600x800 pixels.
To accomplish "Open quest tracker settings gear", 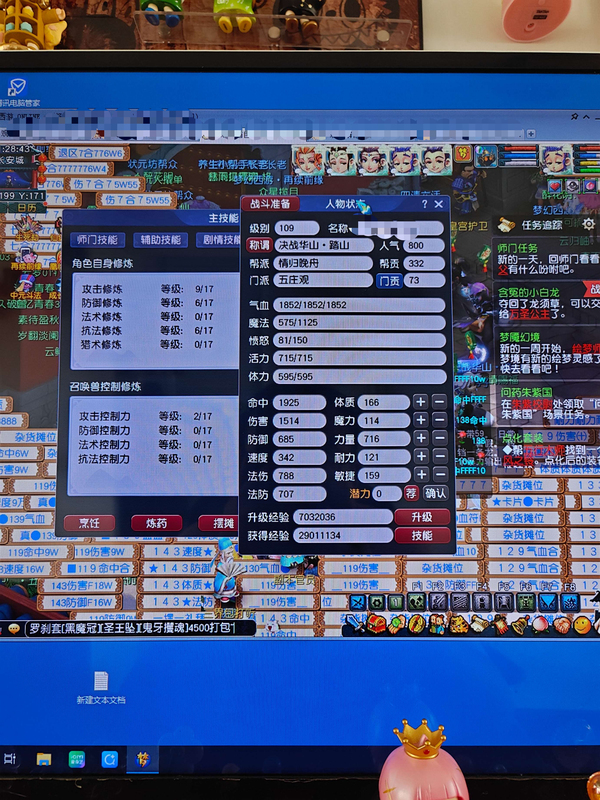I will point(588,223).
